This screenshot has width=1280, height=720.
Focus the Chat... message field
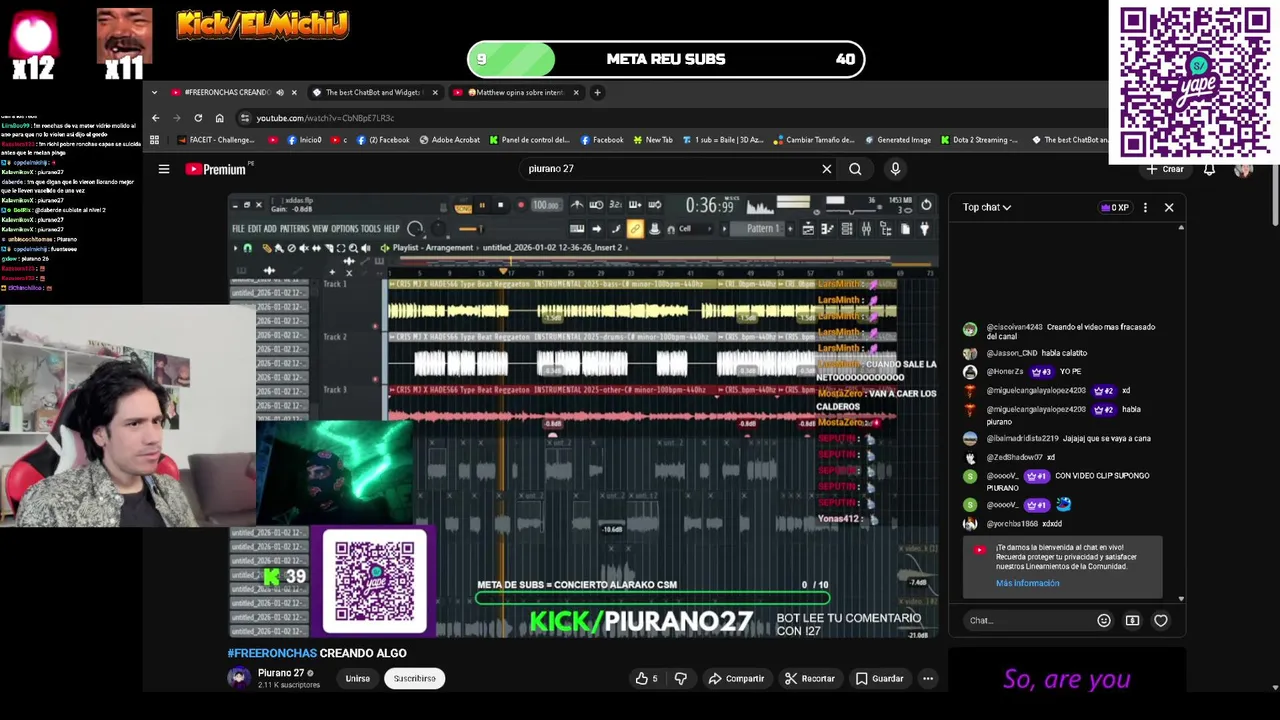tap(1028, 620)
